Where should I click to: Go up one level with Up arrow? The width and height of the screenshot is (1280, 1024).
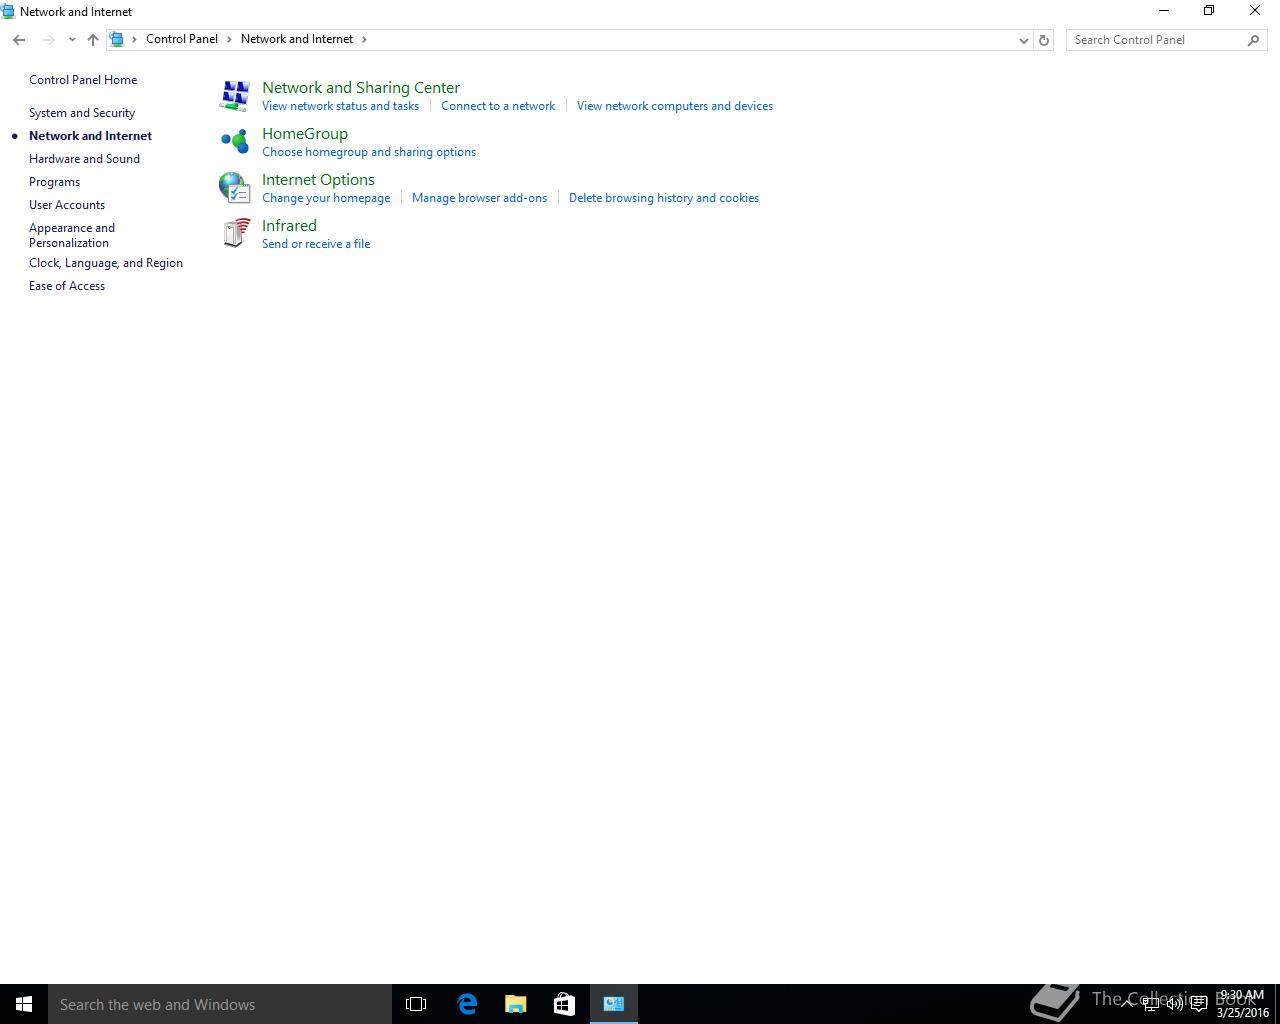93,40
